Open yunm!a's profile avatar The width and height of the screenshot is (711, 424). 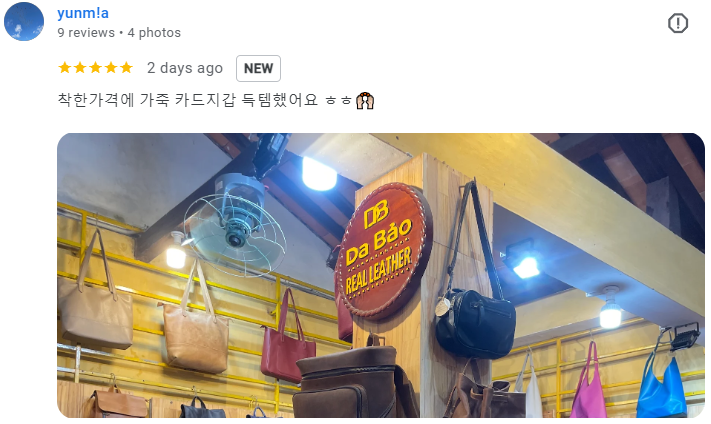(24, 21)
